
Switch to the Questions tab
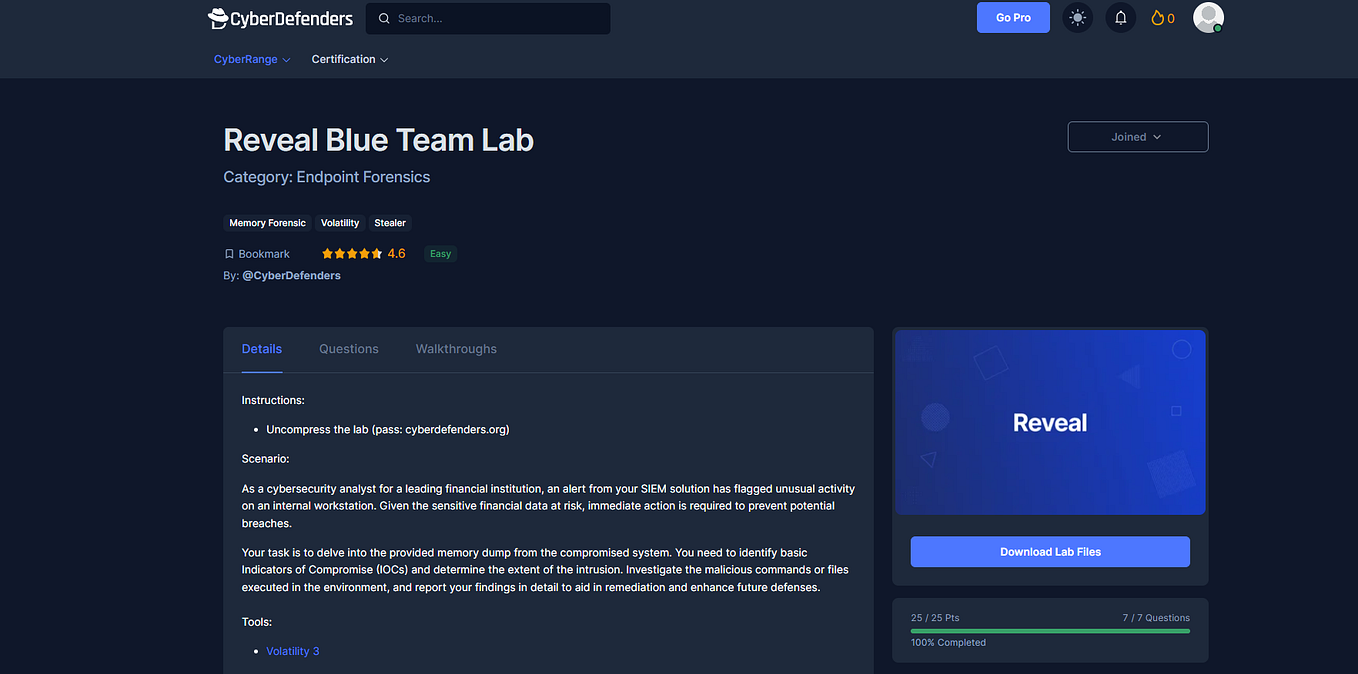click(349, 349)
